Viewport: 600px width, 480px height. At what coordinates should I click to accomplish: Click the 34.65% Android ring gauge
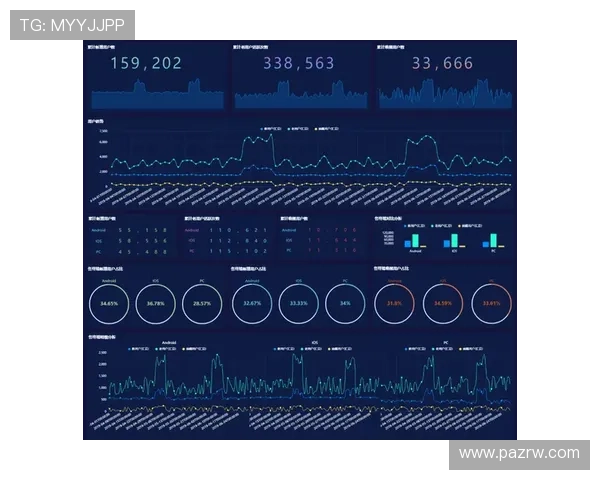pos(110,303)
